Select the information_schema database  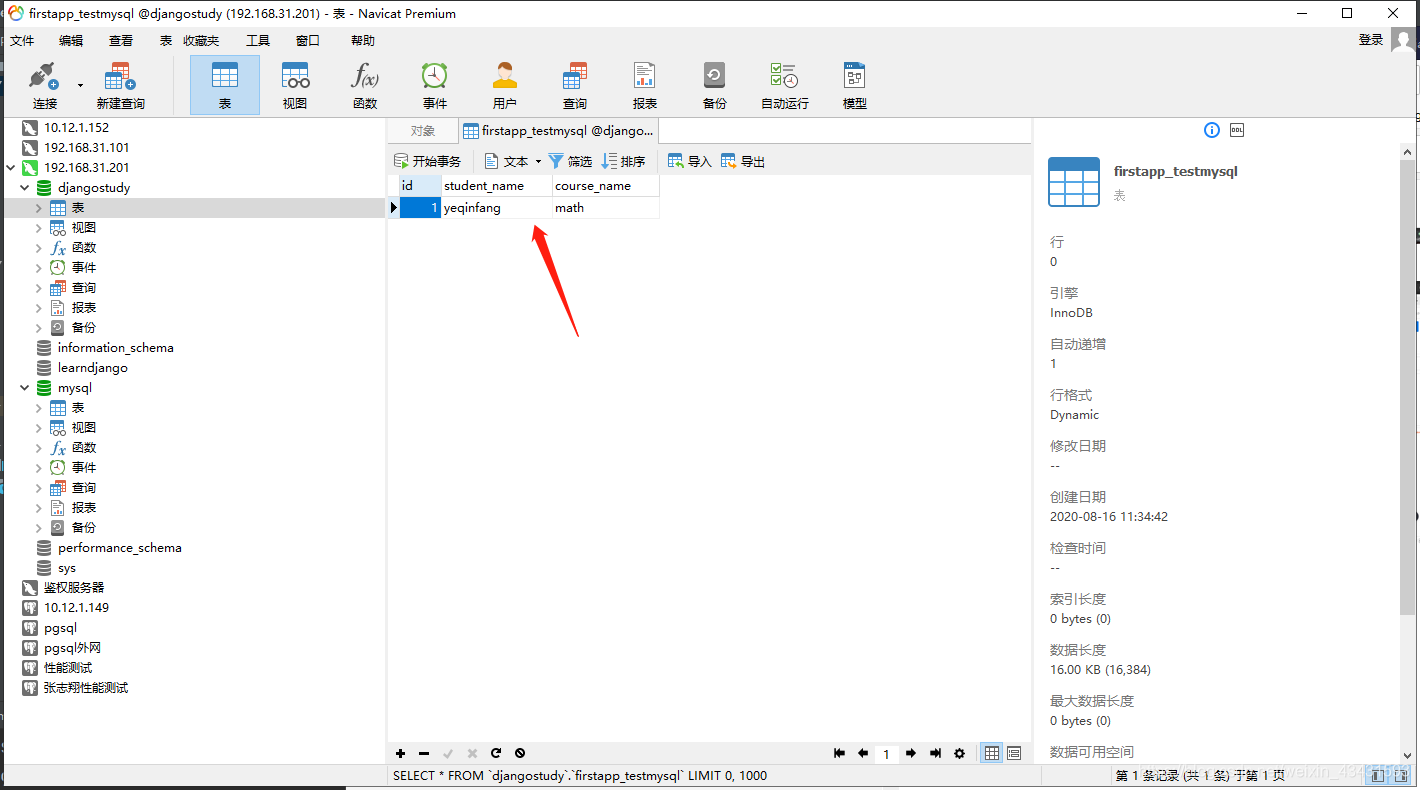tap(115, 348)
